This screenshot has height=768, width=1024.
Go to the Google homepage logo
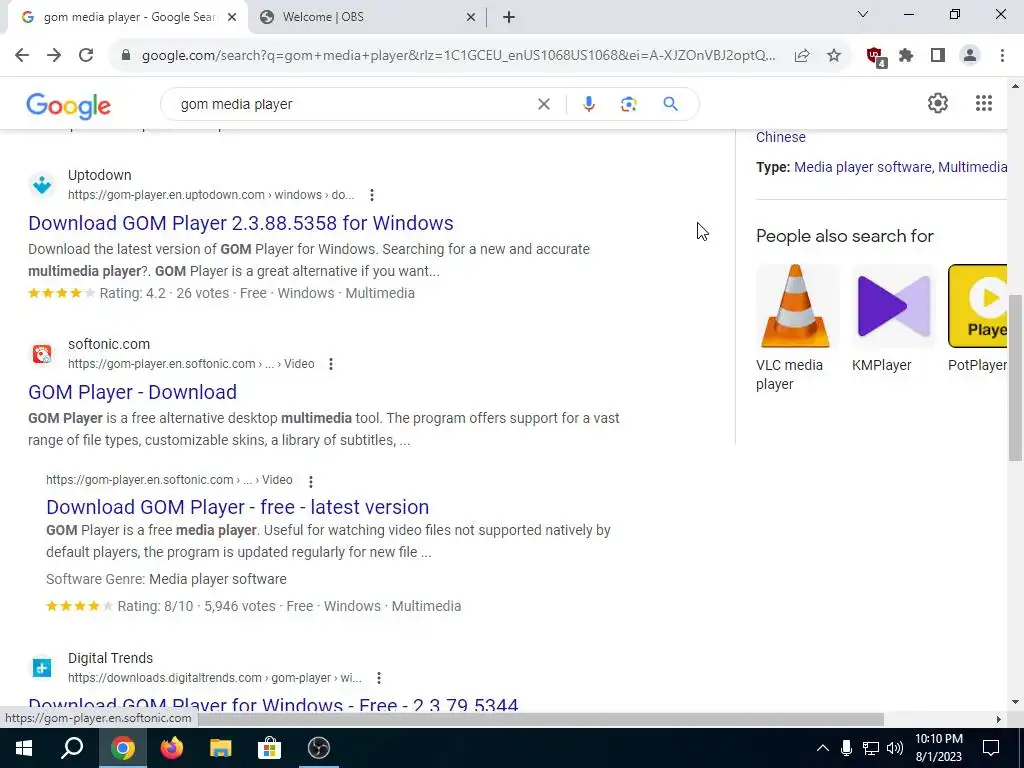(69, 106)
